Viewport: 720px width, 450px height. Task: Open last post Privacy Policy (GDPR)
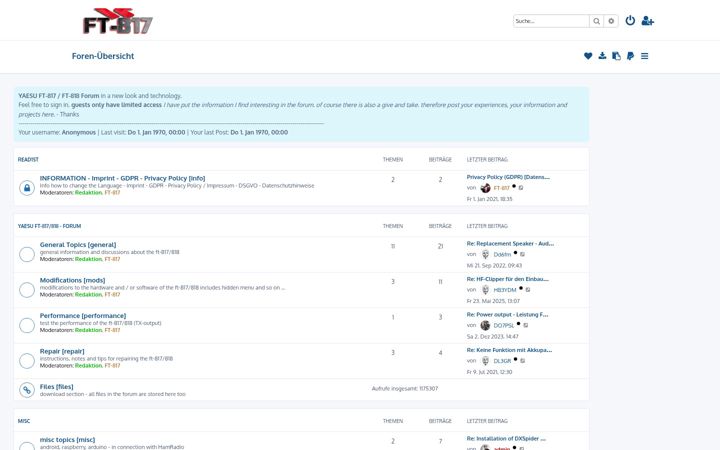(x=508, y=177)
